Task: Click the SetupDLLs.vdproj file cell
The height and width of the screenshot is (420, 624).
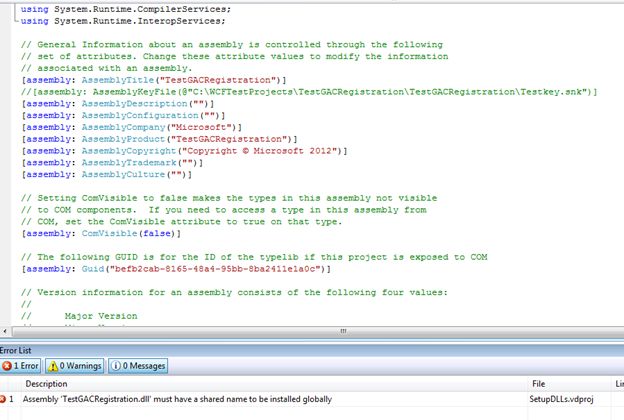Action: click(561, 399)
